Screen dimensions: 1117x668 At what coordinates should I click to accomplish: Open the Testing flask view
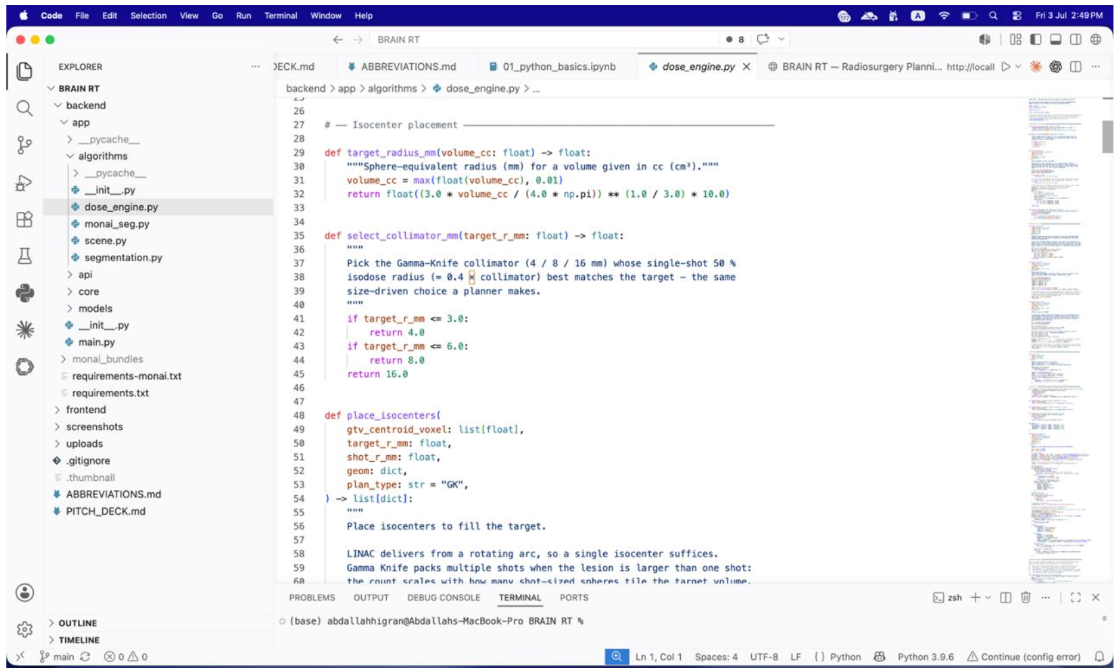coord(24,256)
